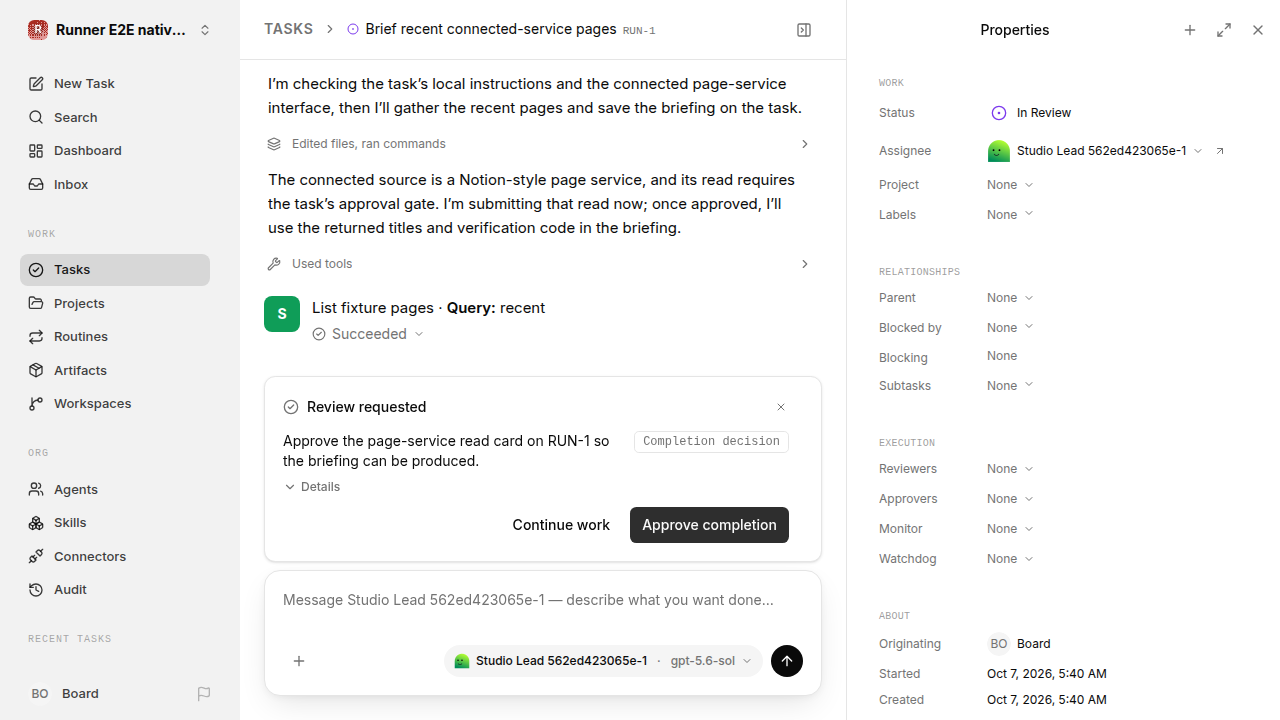Click the open-assignee arrow icon
Viewport: 1280px width, 720px height.
1220,151
